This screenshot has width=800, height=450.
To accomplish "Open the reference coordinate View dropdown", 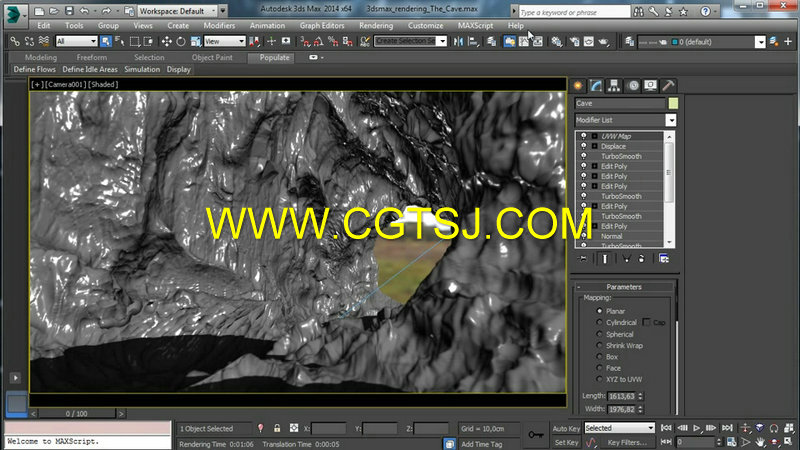I will 224,41.
